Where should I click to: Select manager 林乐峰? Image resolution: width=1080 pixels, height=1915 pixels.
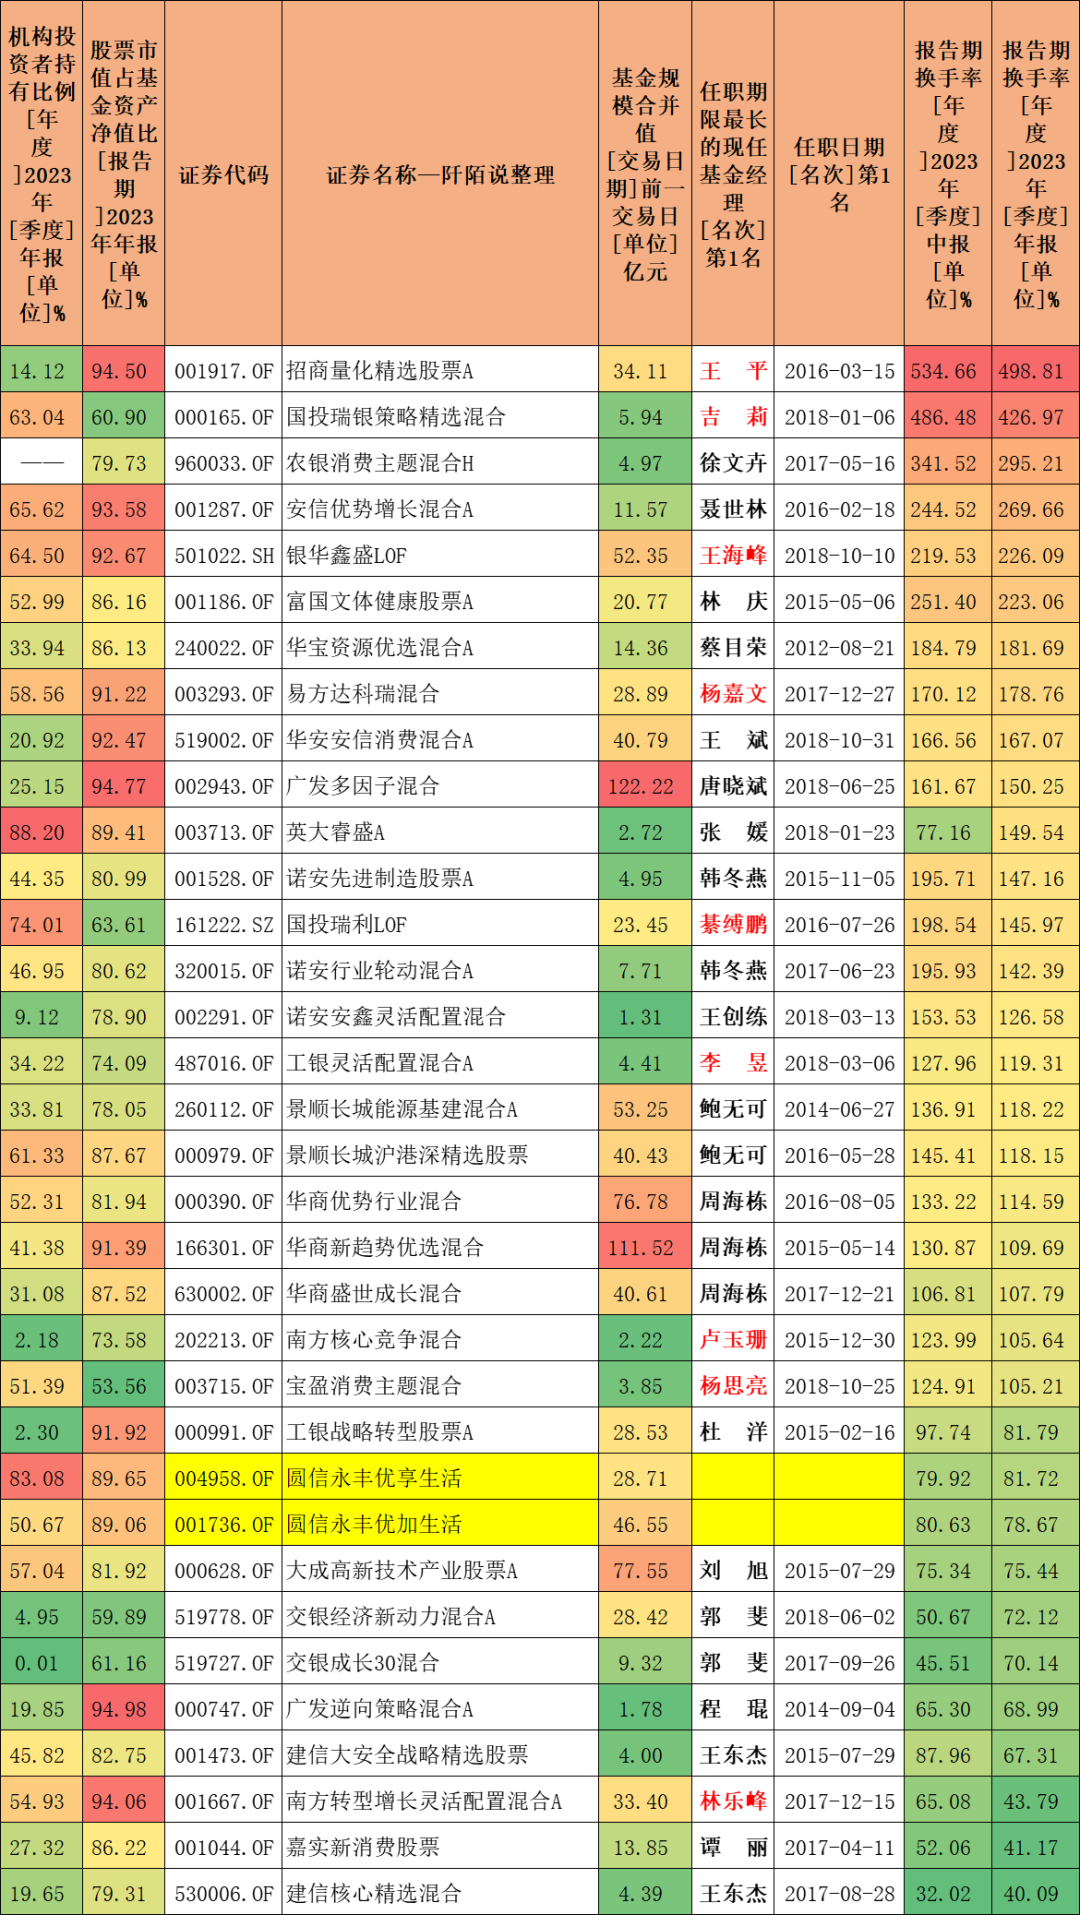tap(733, 1801)
